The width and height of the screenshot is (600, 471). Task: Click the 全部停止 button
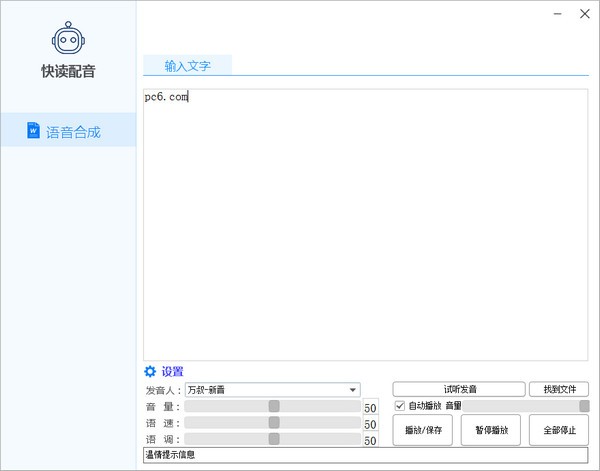pyautogui.click(x=558, y=430)
